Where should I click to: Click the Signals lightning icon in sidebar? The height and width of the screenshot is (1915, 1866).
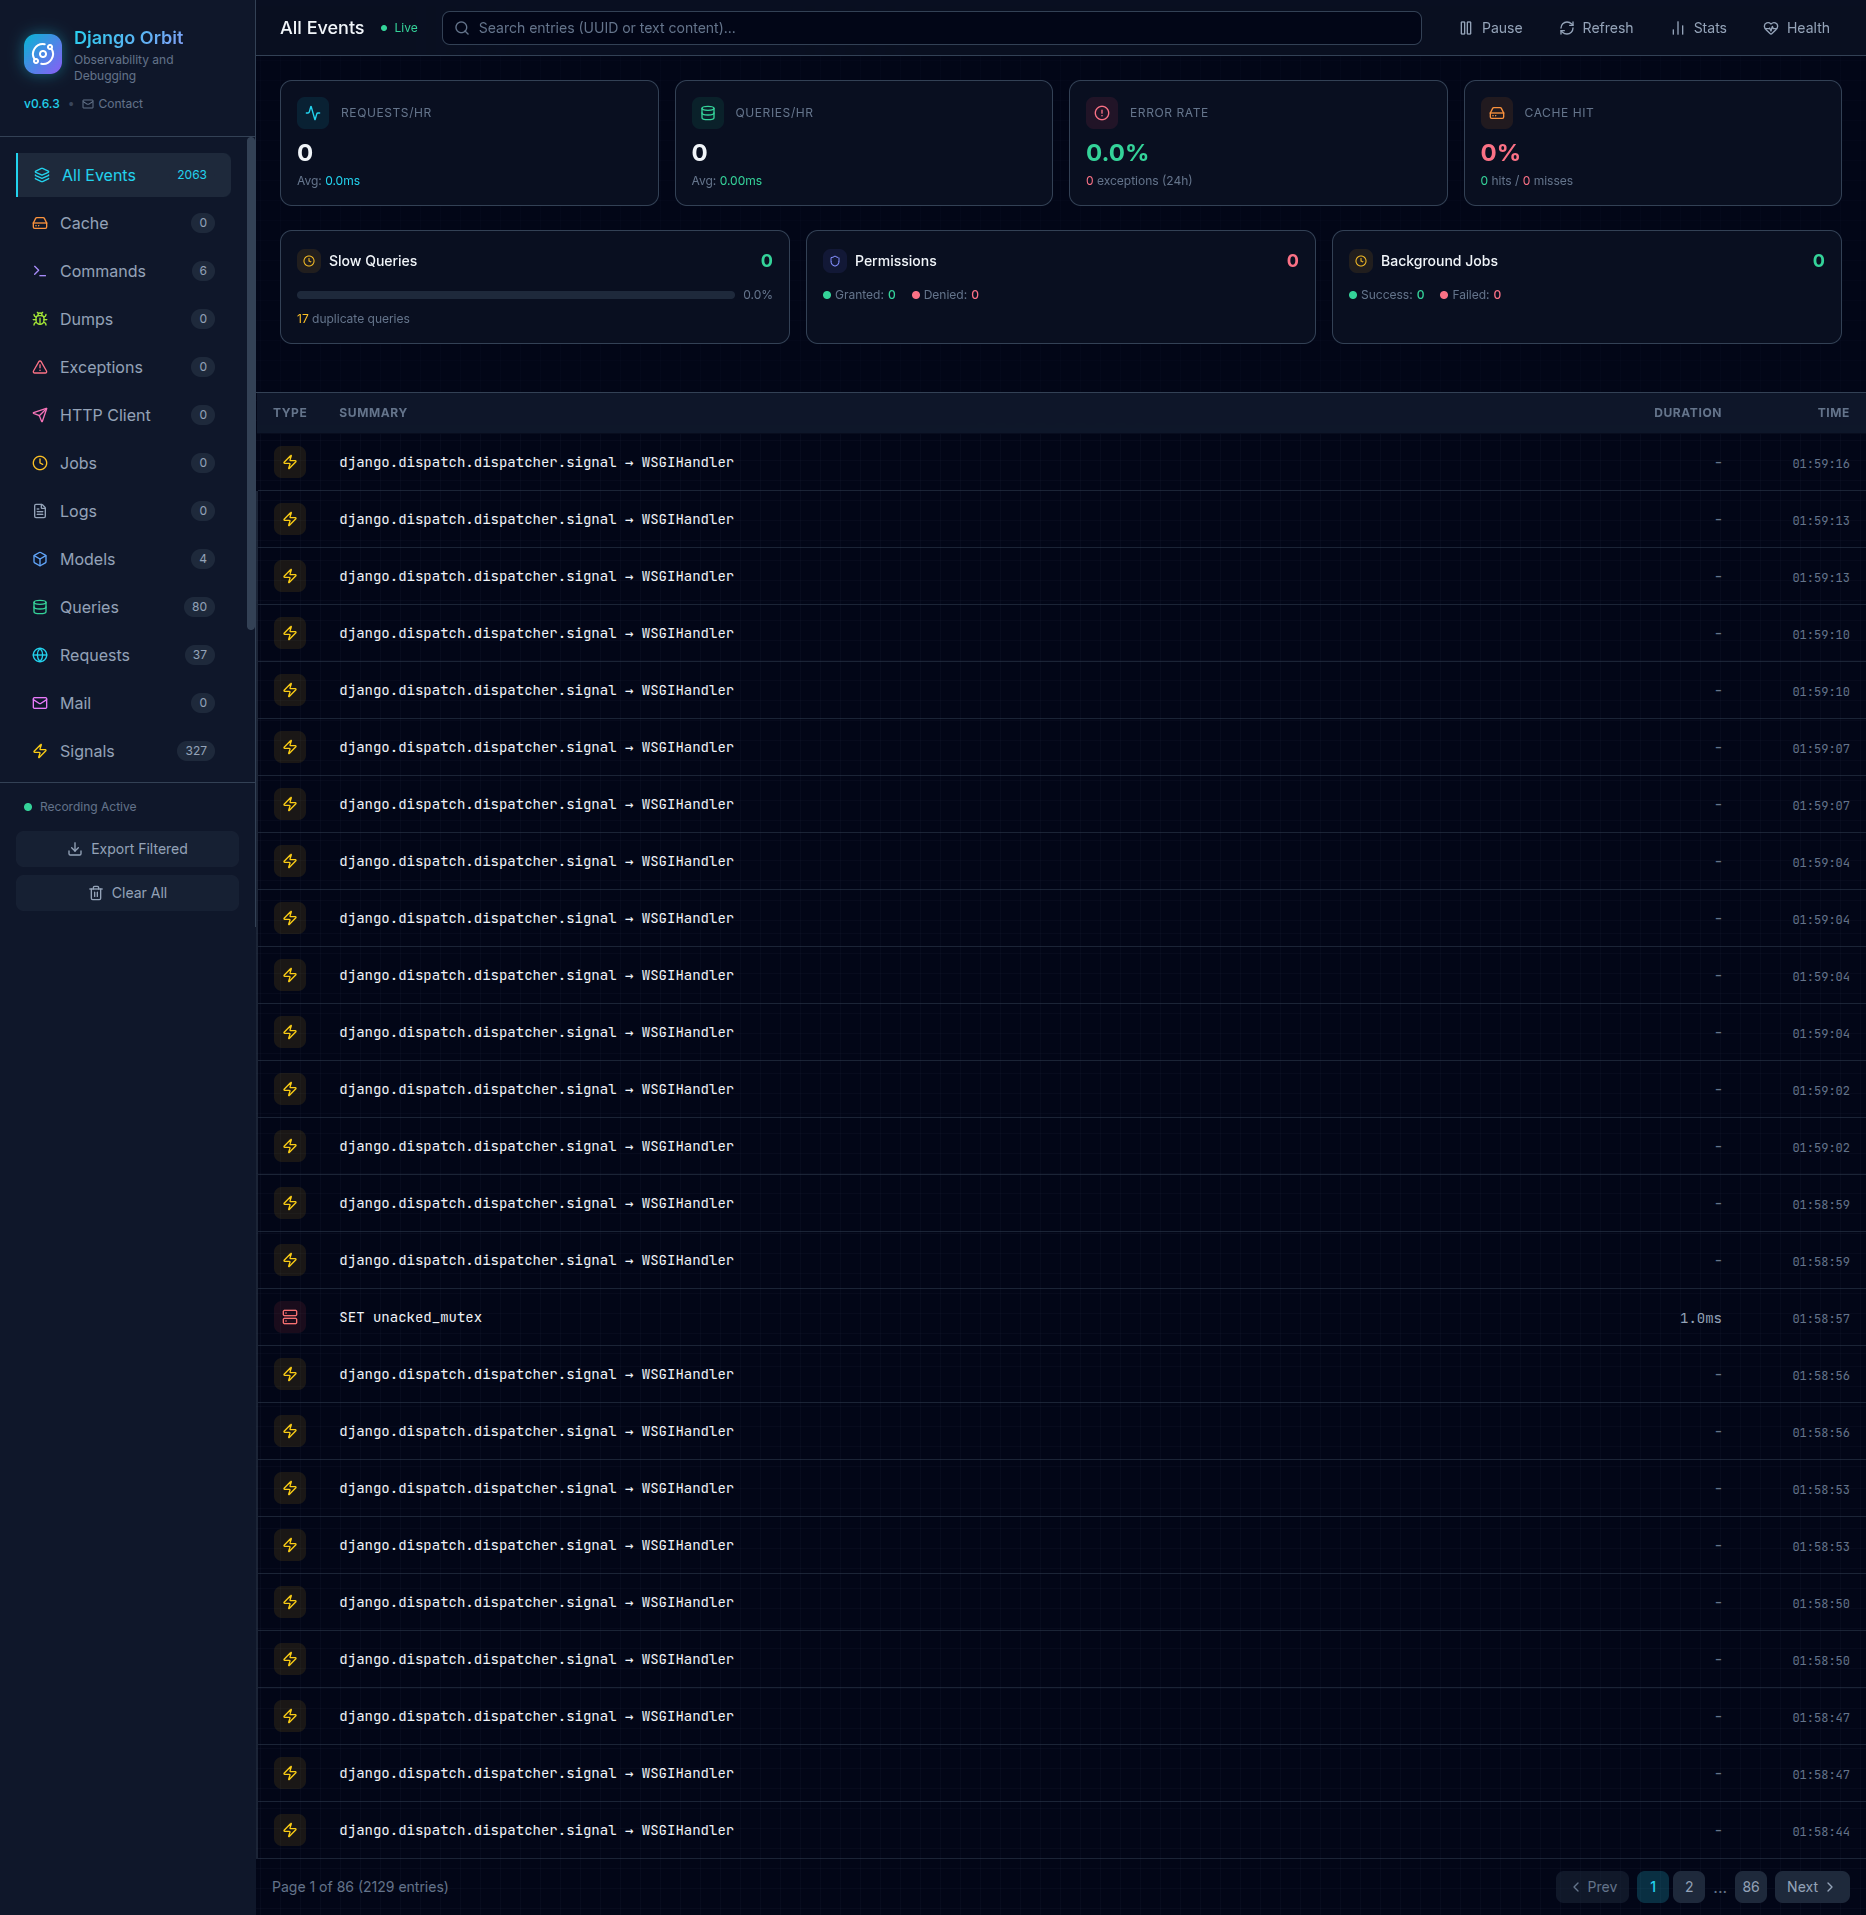40,751
